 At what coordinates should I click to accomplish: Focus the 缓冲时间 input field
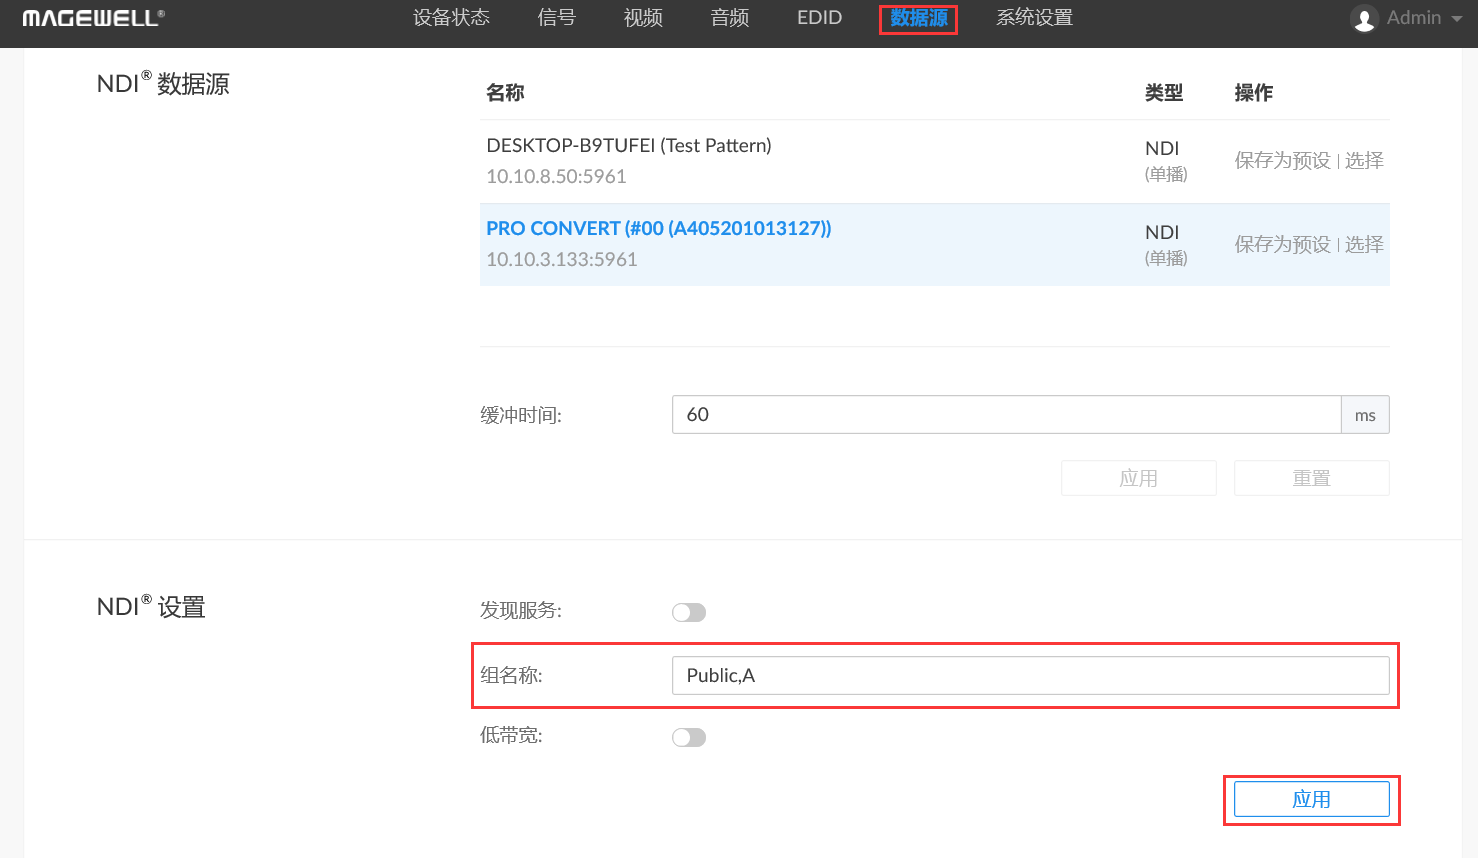pyautogui.click(x=1005, y=415)
